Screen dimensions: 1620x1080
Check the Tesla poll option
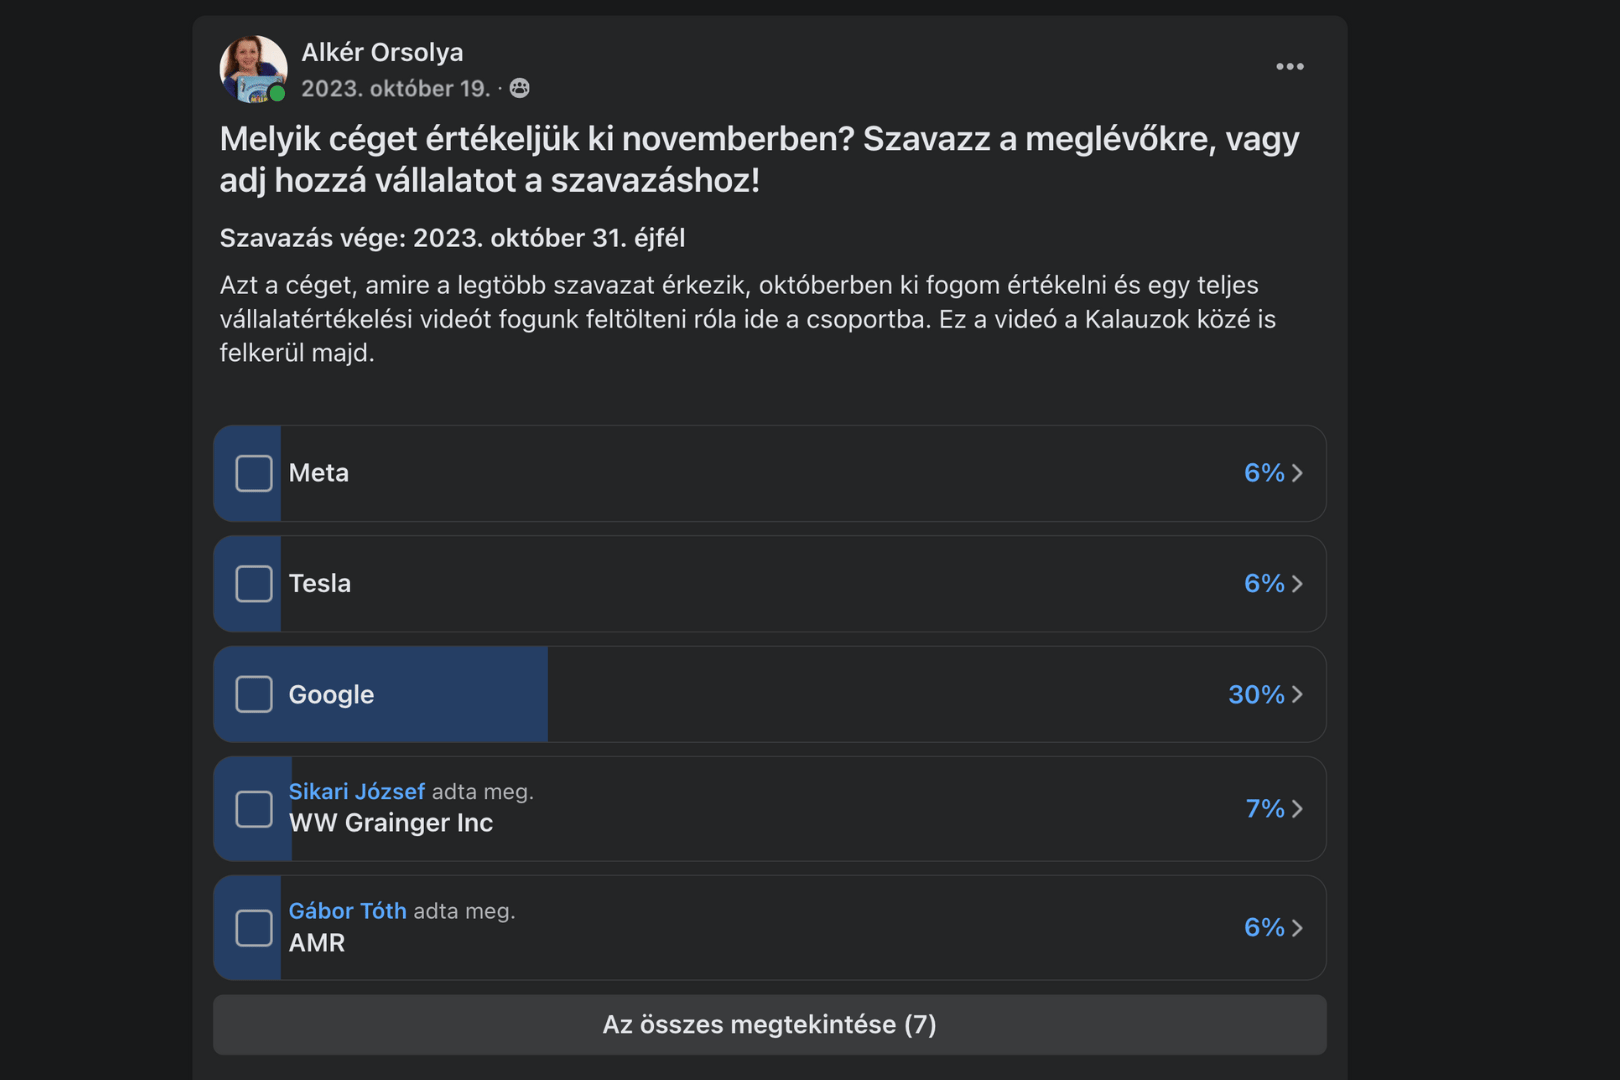coord(254,583)
